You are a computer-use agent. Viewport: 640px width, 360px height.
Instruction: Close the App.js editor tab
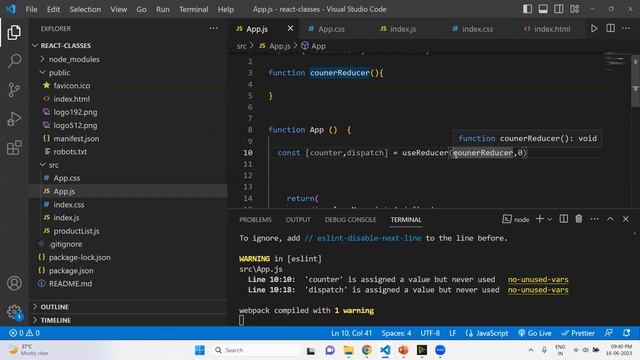coord(290,29)
